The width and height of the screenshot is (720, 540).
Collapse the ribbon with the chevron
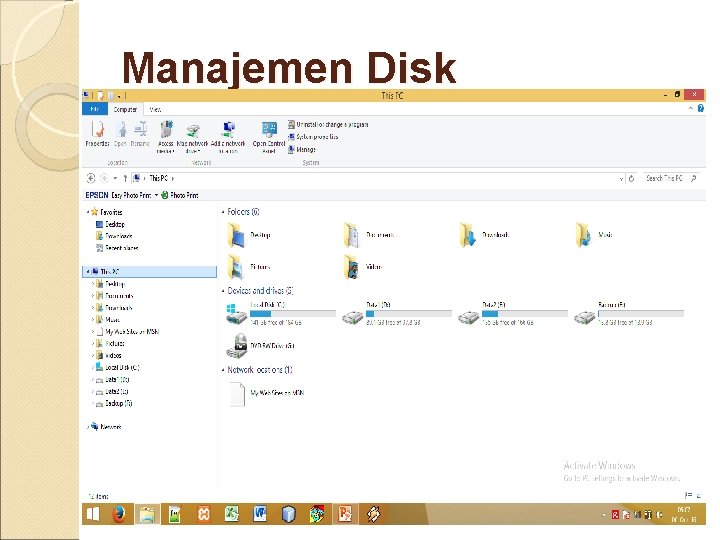pyautogui.click(x=691, y=108)
